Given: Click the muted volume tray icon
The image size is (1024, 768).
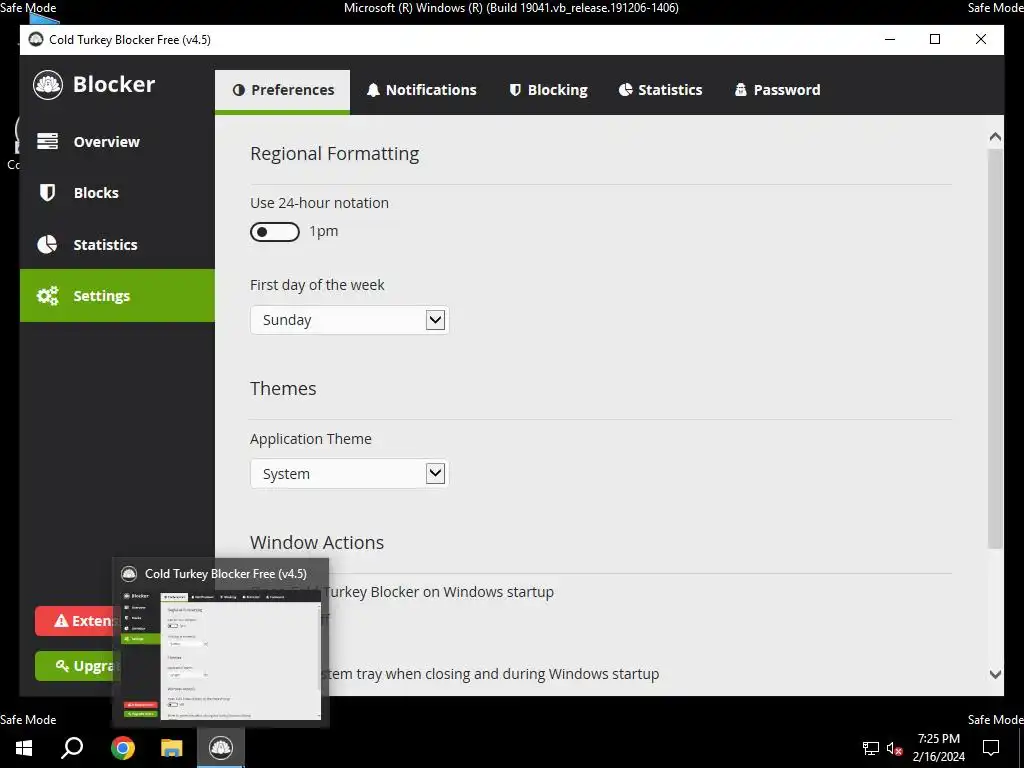Looking at the screenshot, I should pos(894,748).
